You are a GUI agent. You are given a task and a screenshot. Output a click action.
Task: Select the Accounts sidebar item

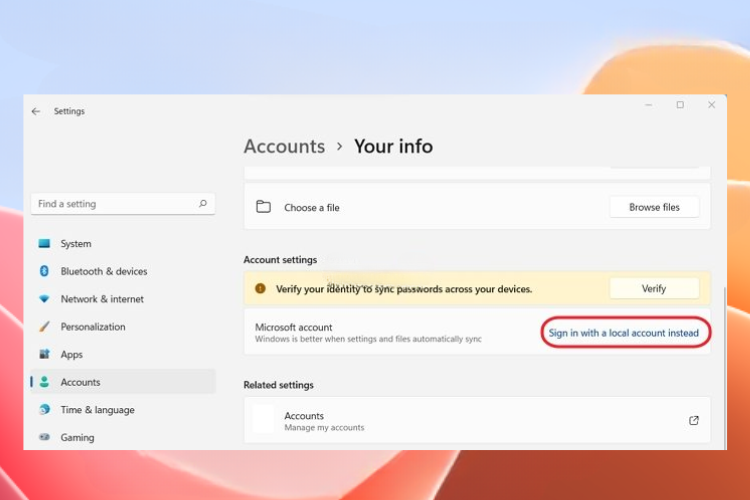(123, 382)
